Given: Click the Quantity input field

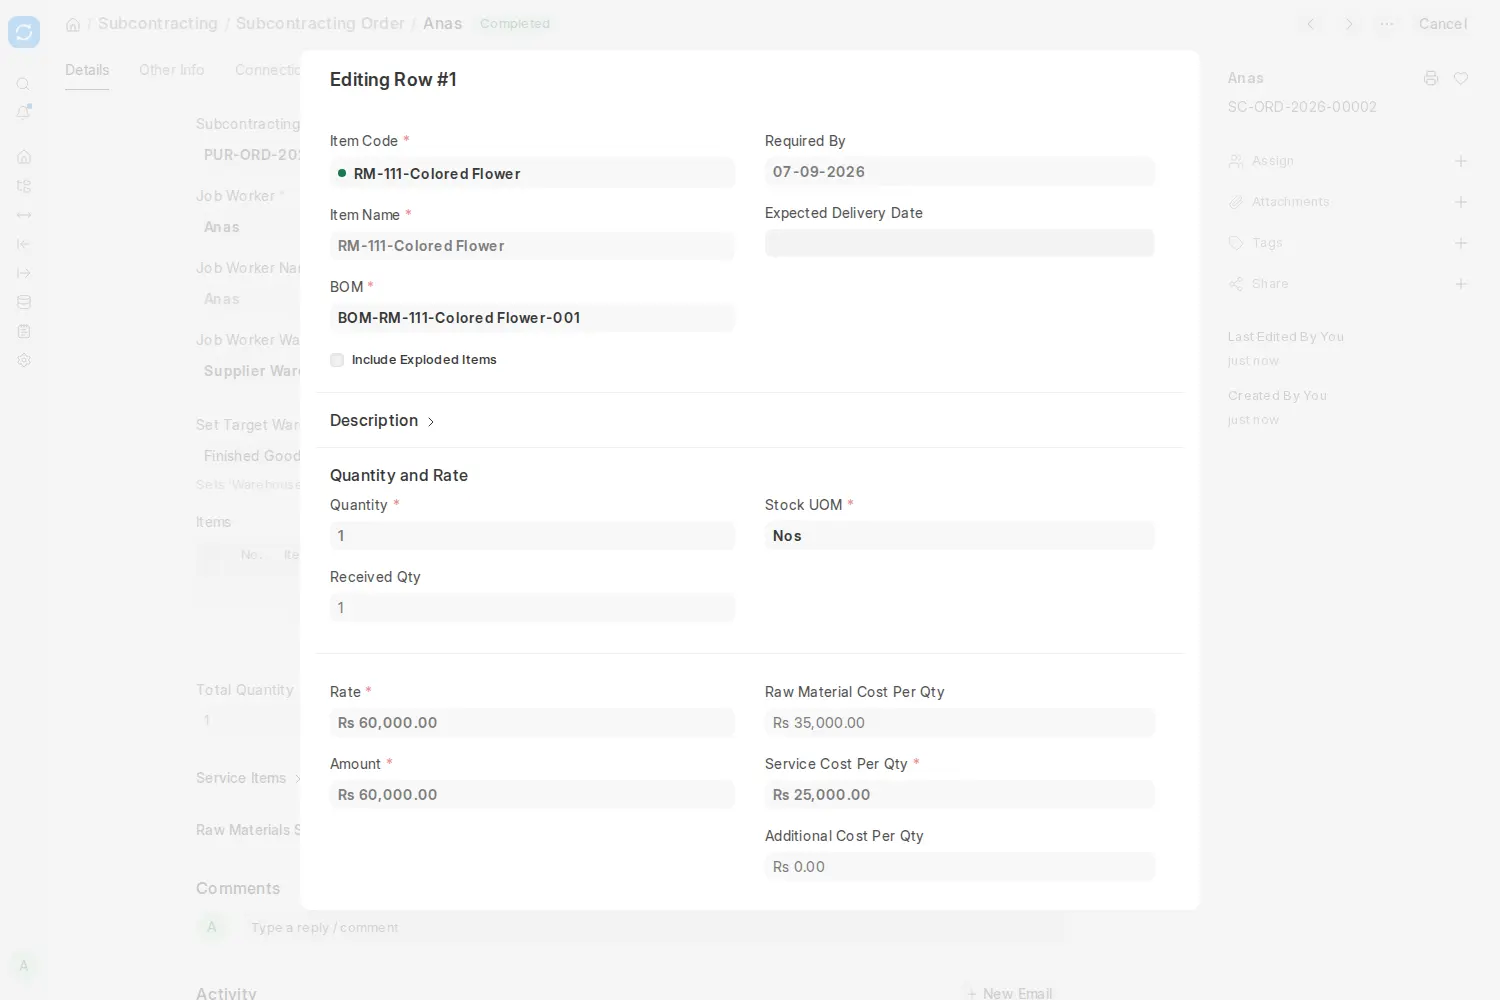Looking at the screenshot, I should pyautogui.click(x=532, y=536).
